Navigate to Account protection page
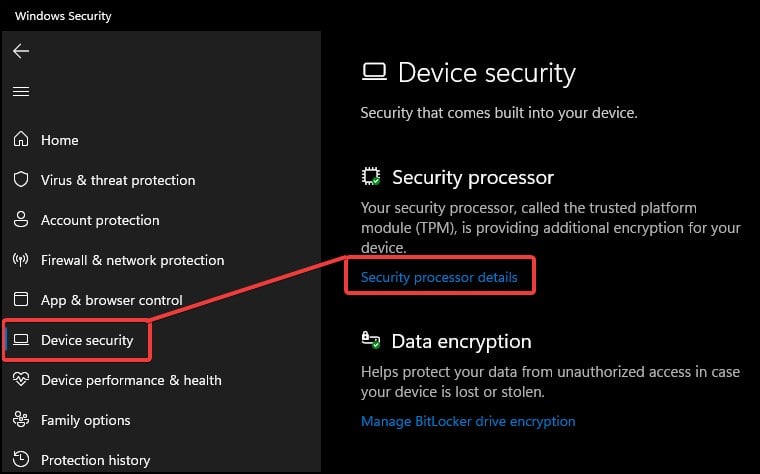The width and height of the screenshot is (760, 474). click(x=100, y=220)
